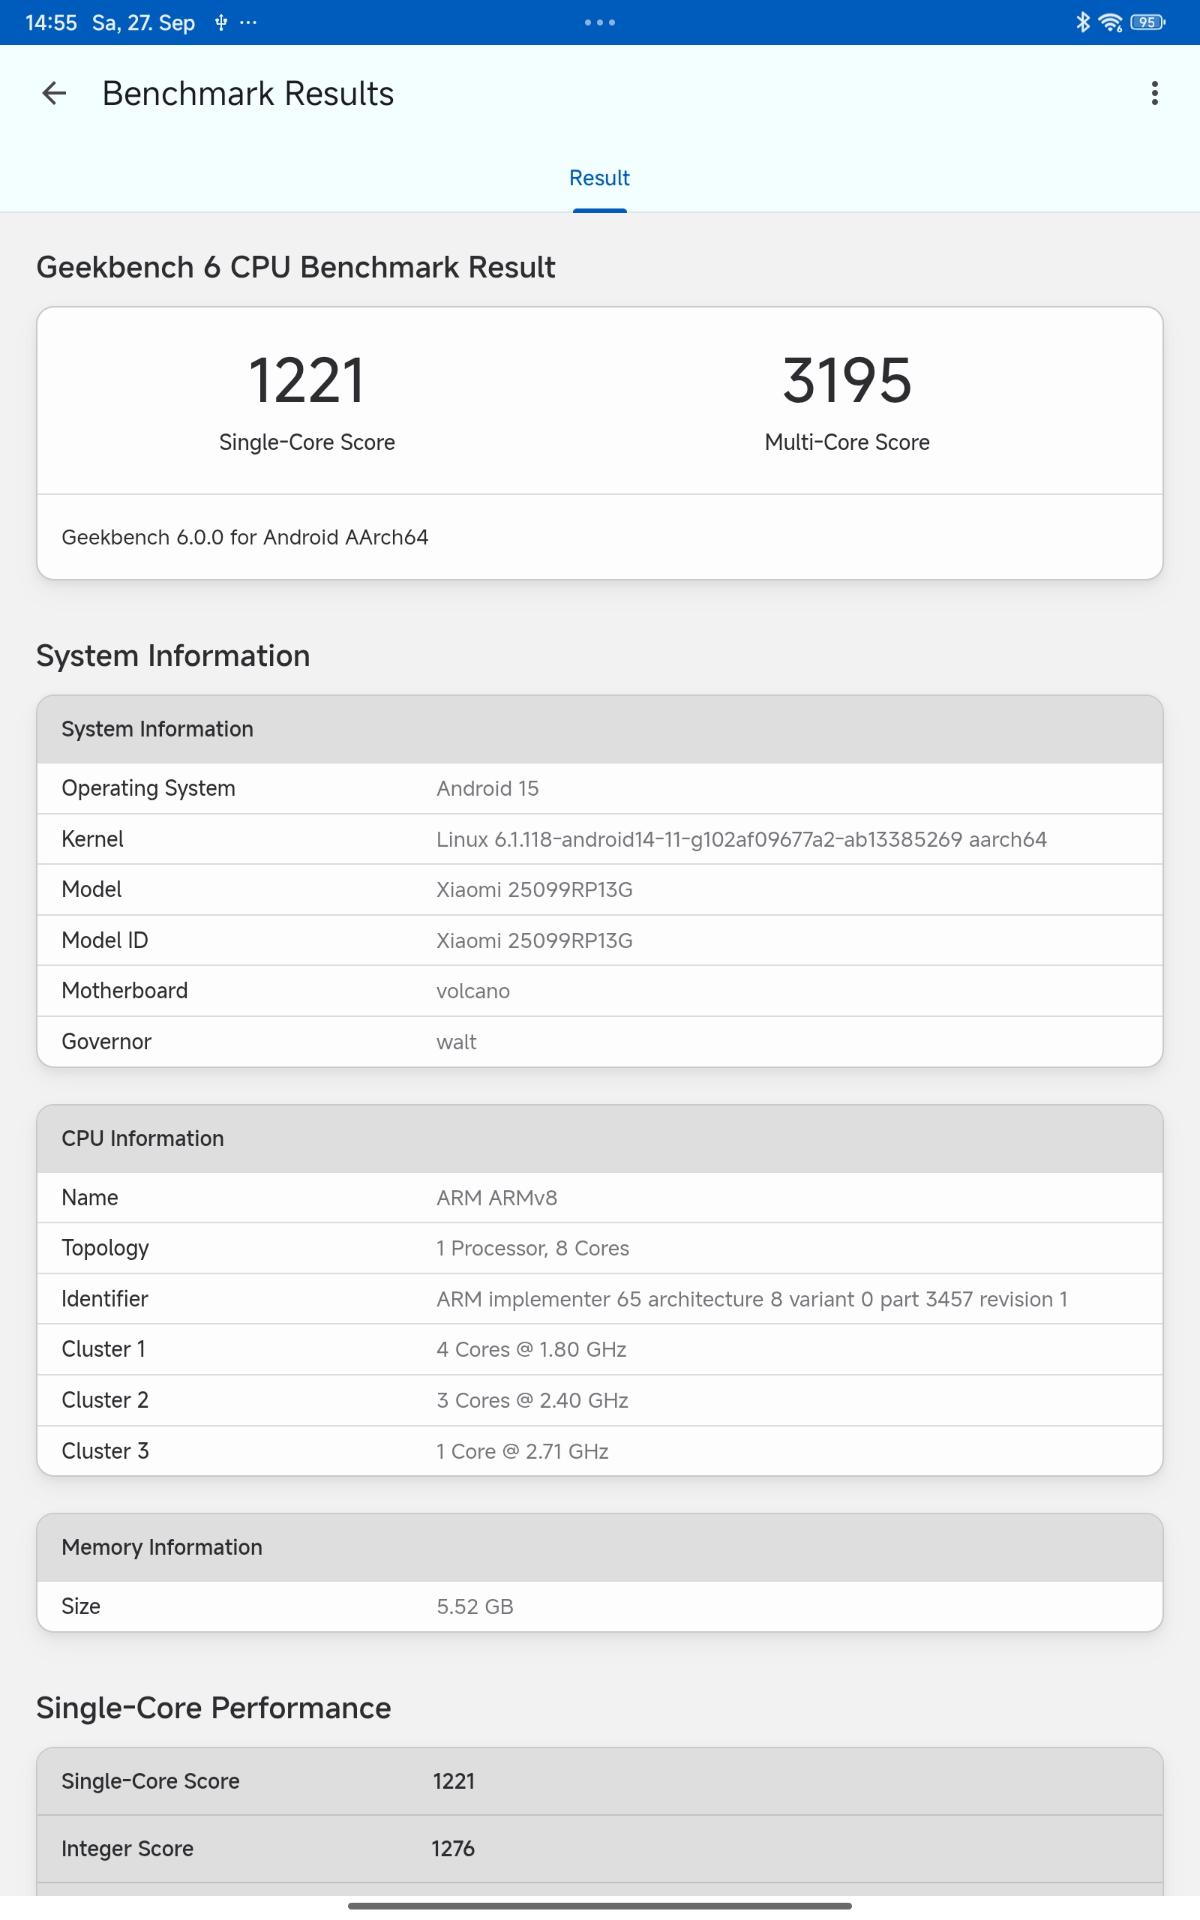The width and height of the screenshot is (1200, 1920).
Task: Tap the Bluetooth status icon
Action: (x=1082, y=22)
